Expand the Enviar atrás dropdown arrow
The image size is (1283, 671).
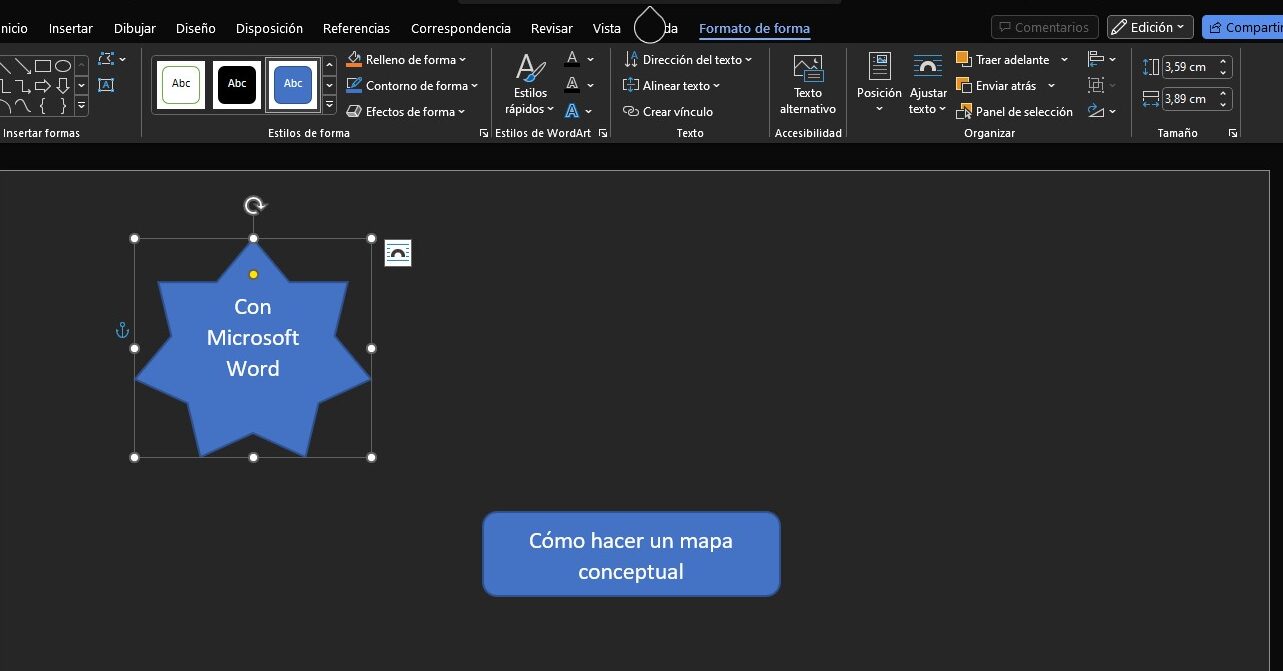pyautogui.click(x=1051, y=86)
